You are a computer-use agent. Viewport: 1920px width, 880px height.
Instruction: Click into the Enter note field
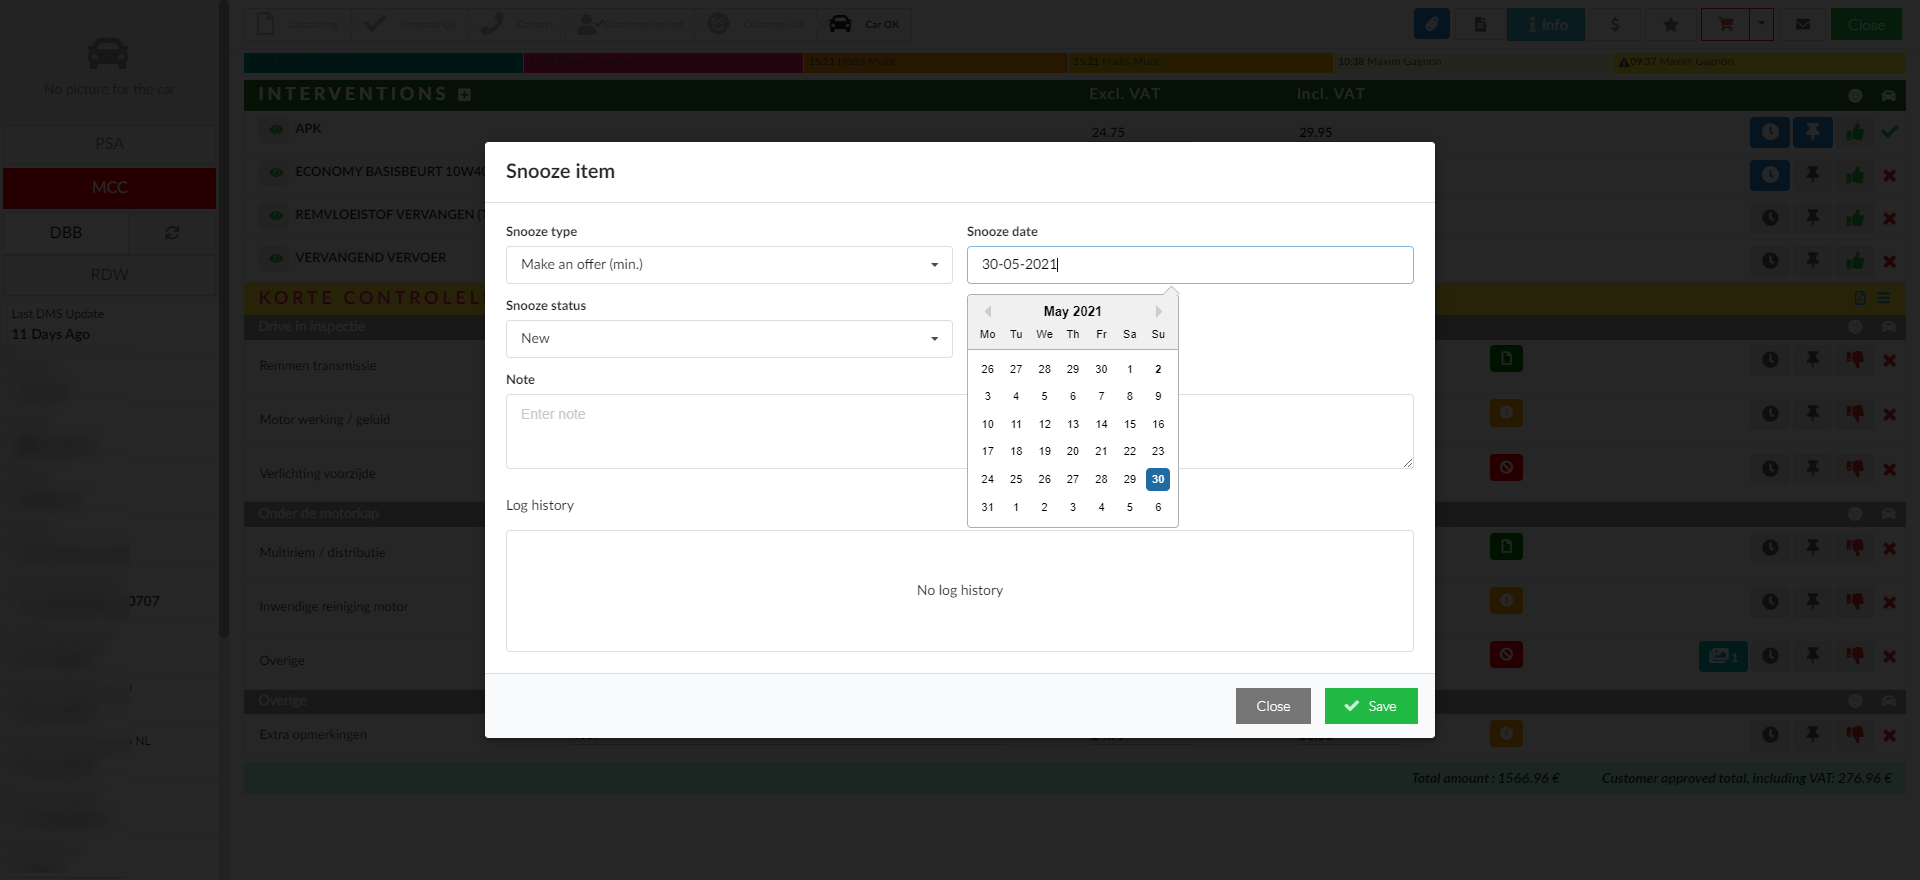(735, 431)
